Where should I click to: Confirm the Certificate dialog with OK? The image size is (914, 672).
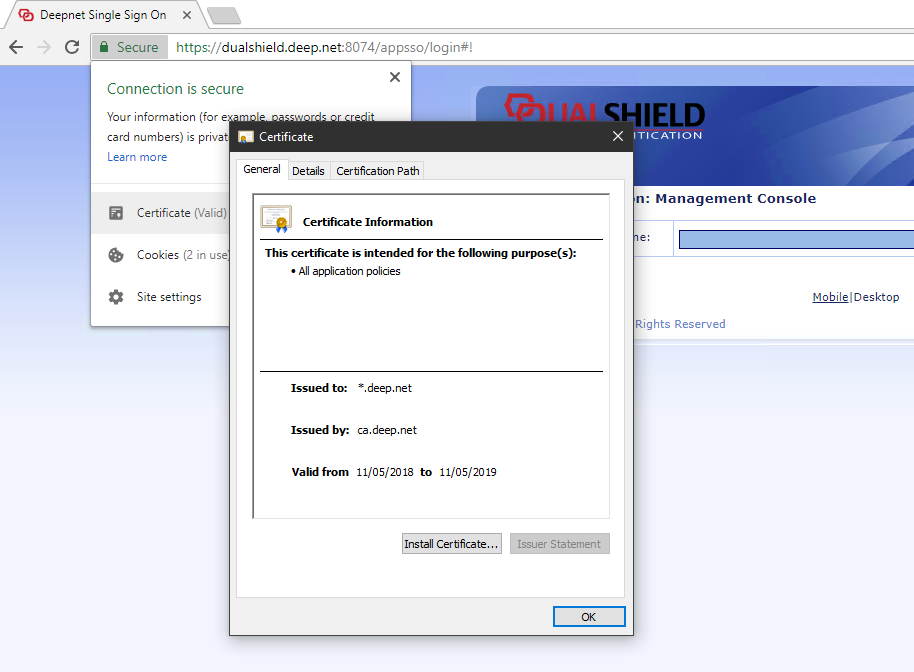(x=589, y=617)
